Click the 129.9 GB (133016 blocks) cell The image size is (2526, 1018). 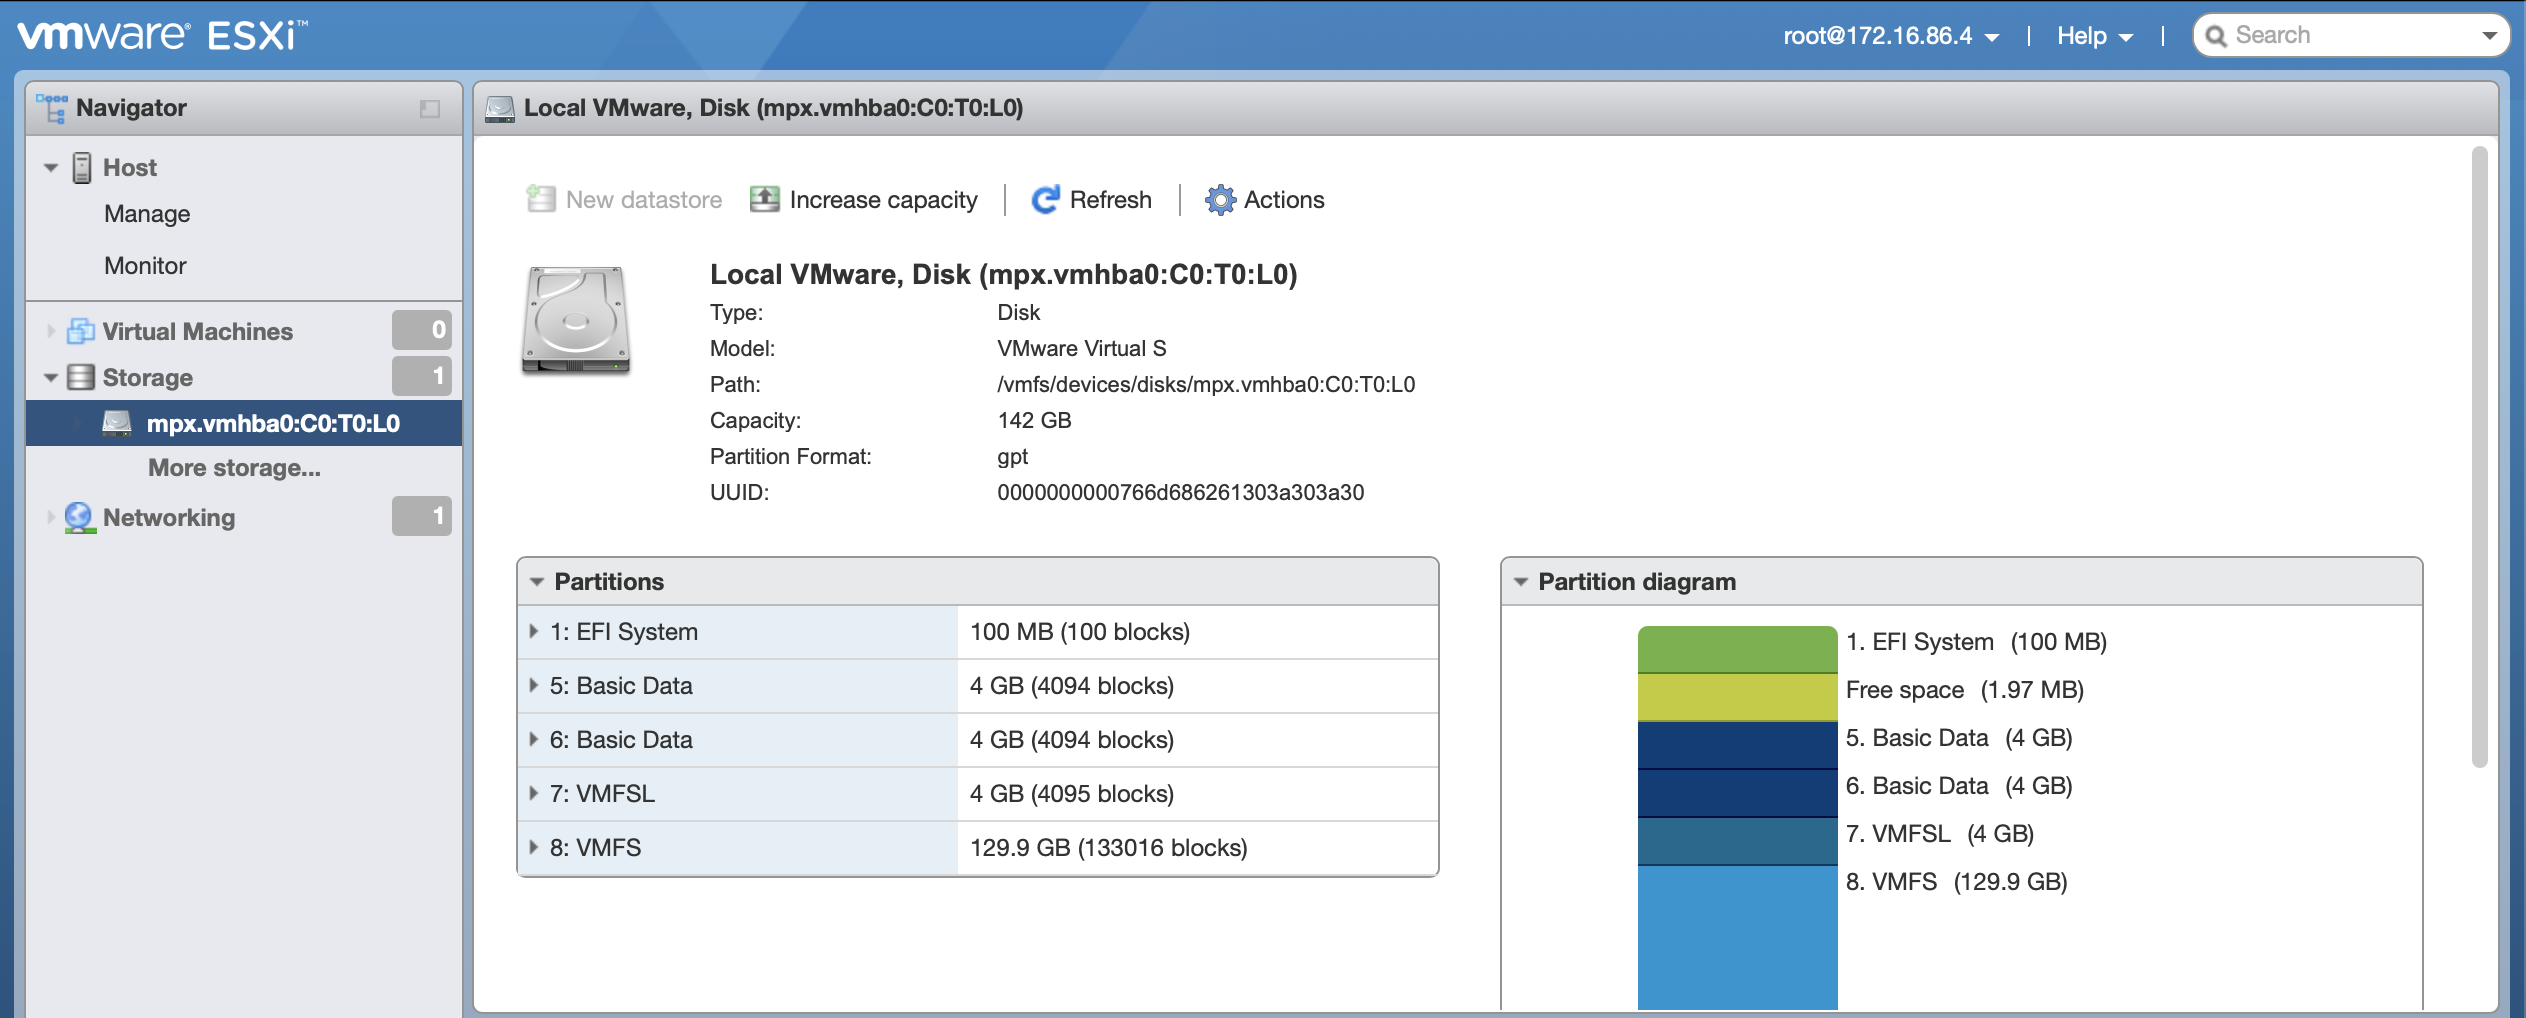click(1197, 848)
